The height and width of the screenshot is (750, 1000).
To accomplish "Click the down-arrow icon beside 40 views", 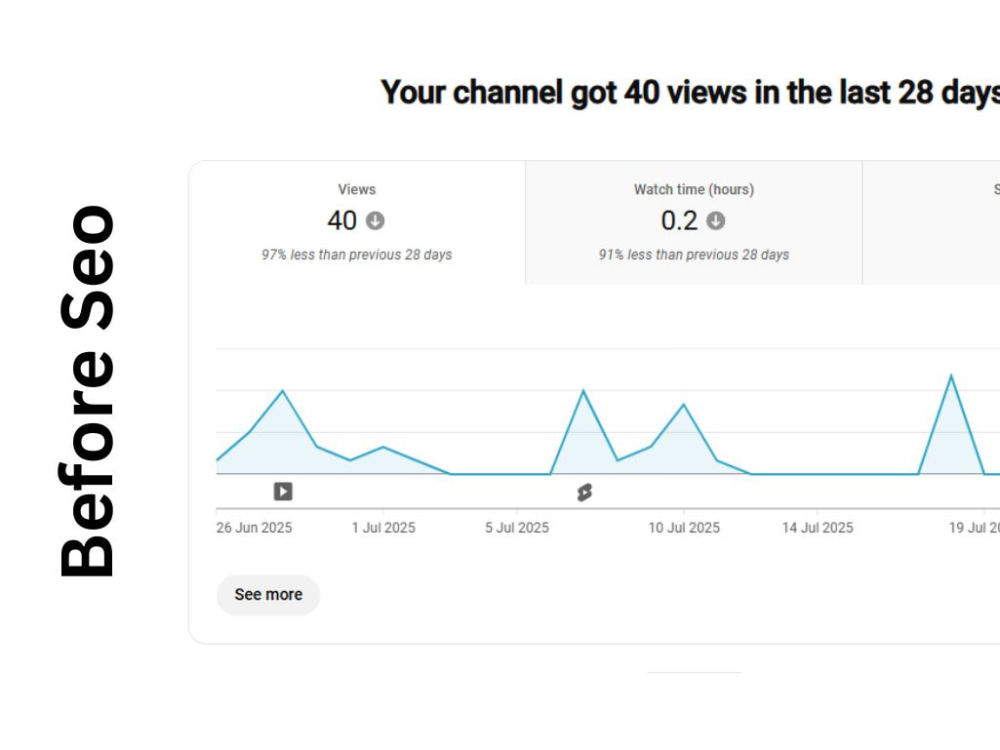I will pyautogui.click(x=375, y=221).
